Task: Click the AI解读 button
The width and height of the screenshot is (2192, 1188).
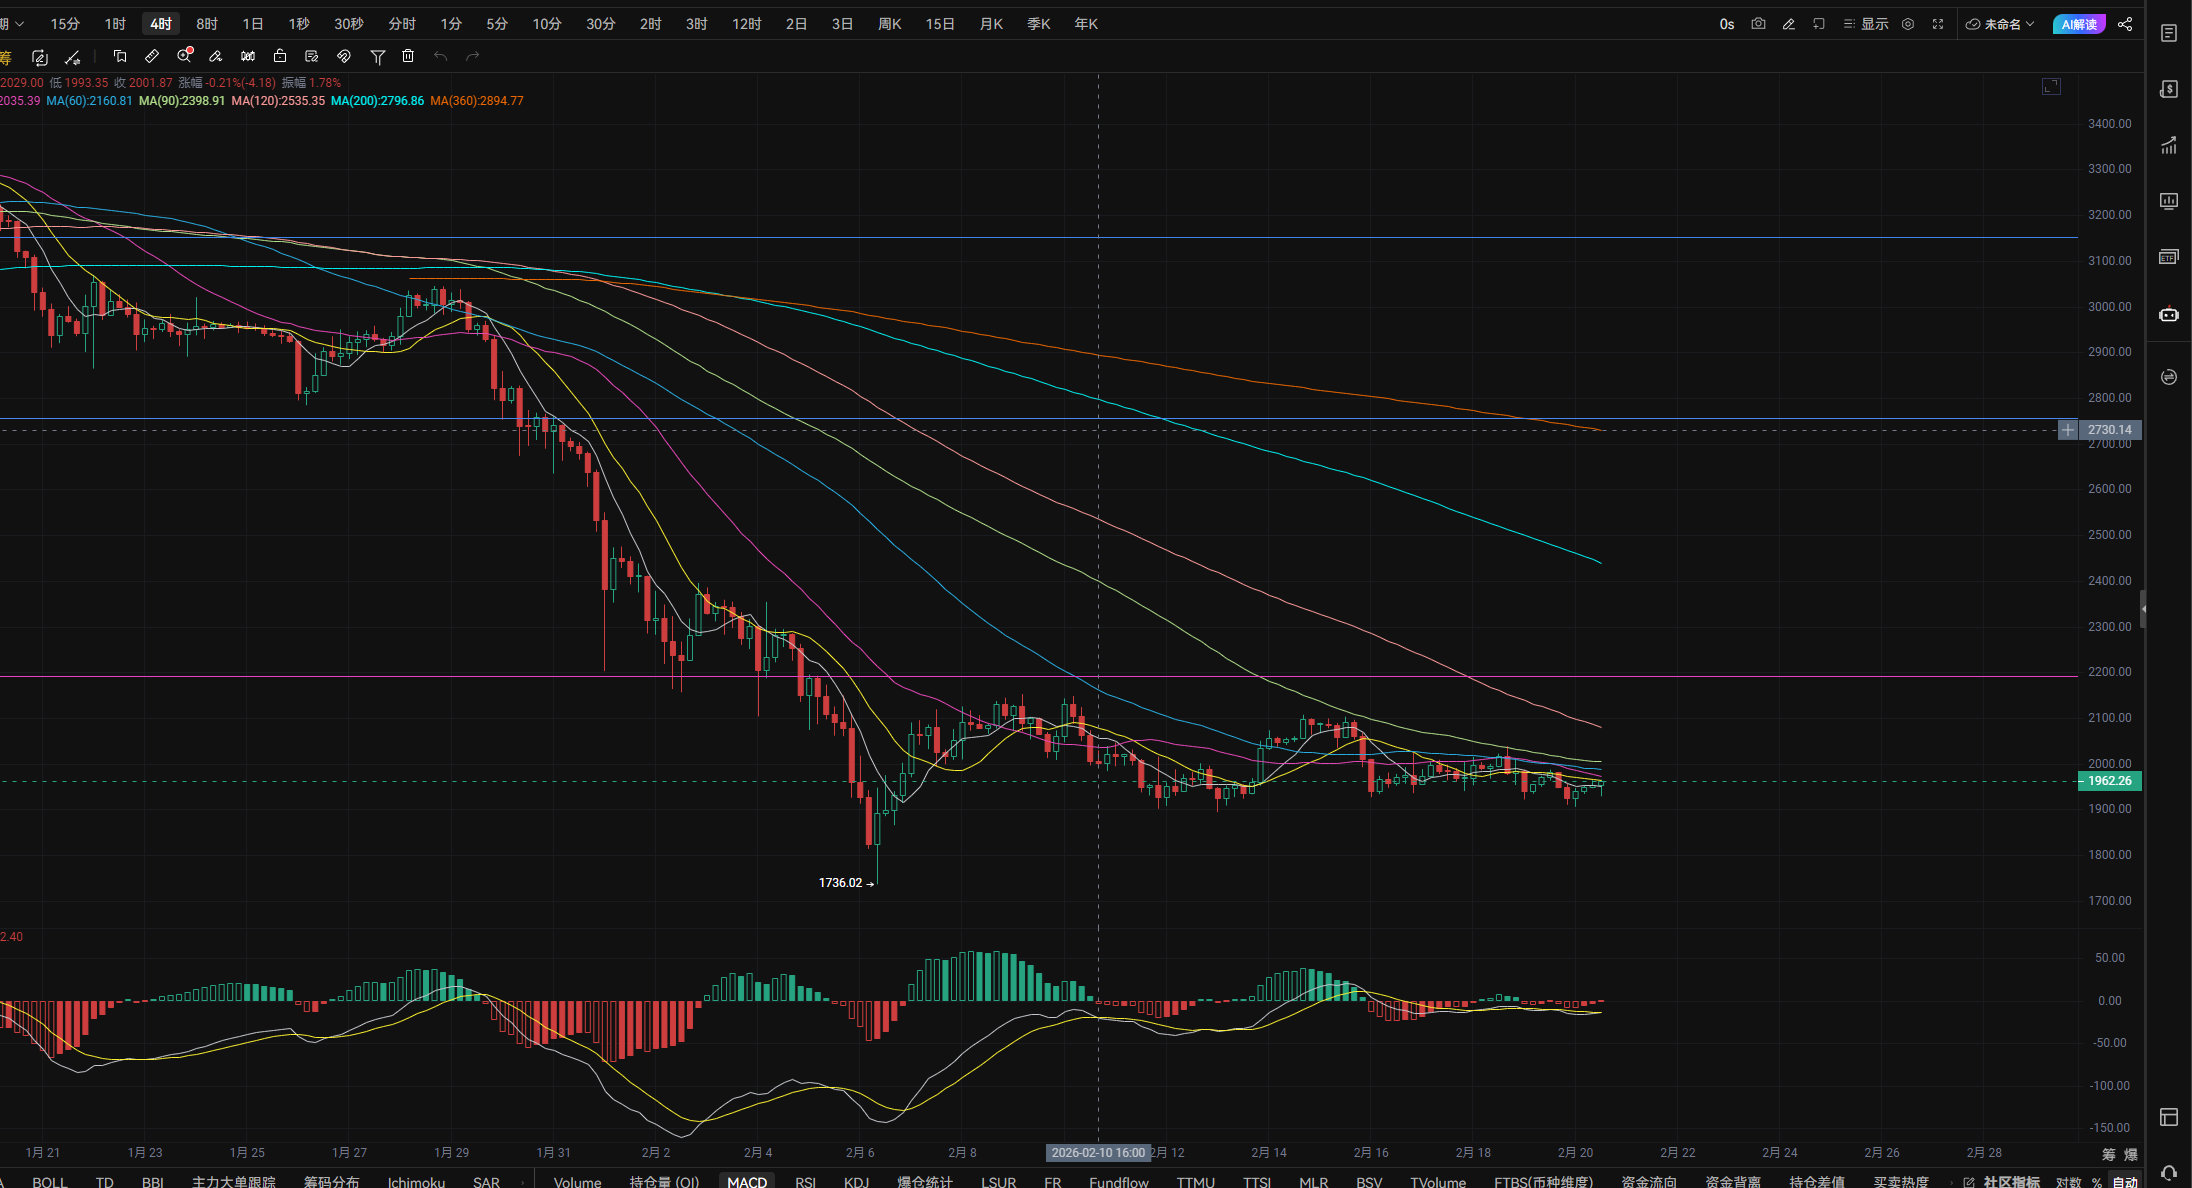Action: point(2079,24)
